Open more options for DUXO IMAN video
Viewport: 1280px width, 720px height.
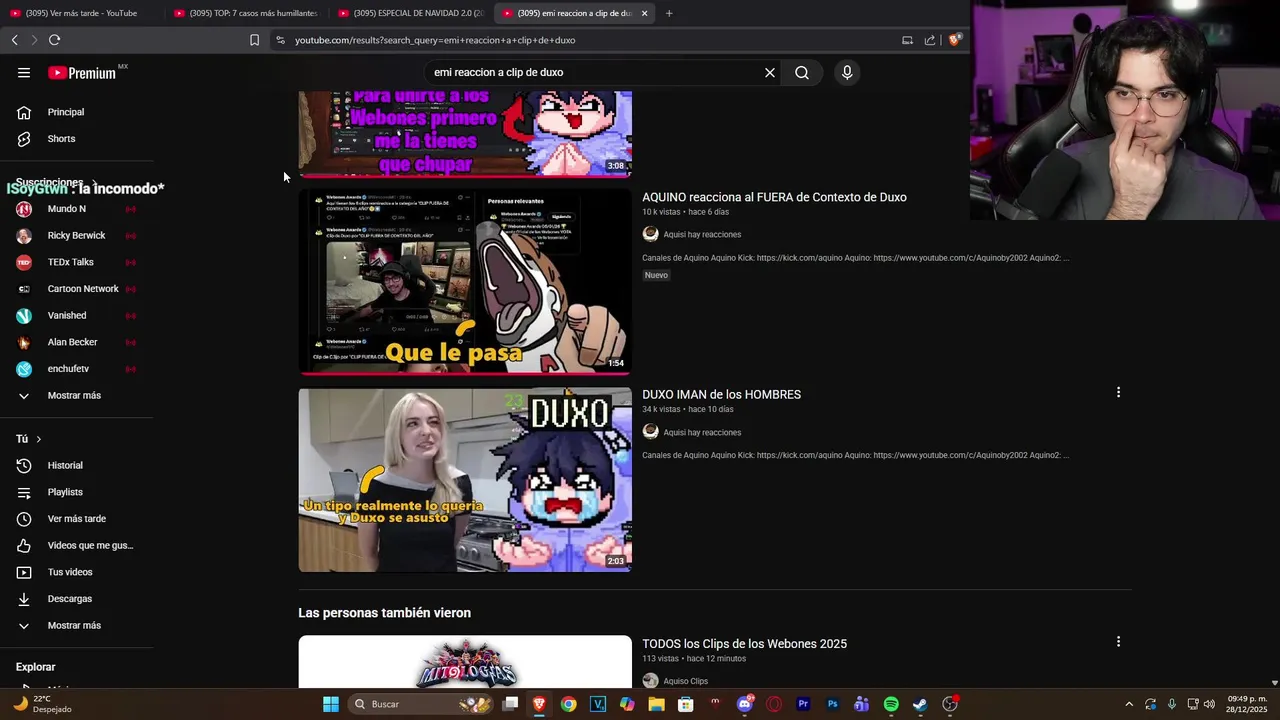(1118, 392)
